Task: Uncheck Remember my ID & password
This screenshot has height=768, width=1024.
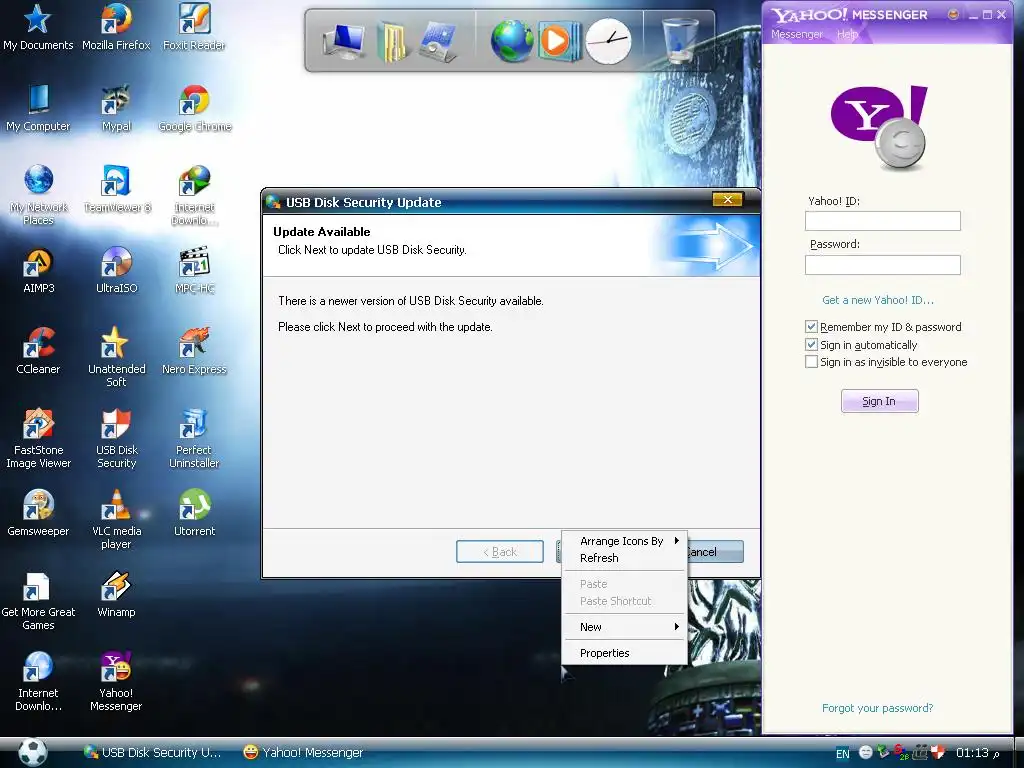Action: pos(811,327)
